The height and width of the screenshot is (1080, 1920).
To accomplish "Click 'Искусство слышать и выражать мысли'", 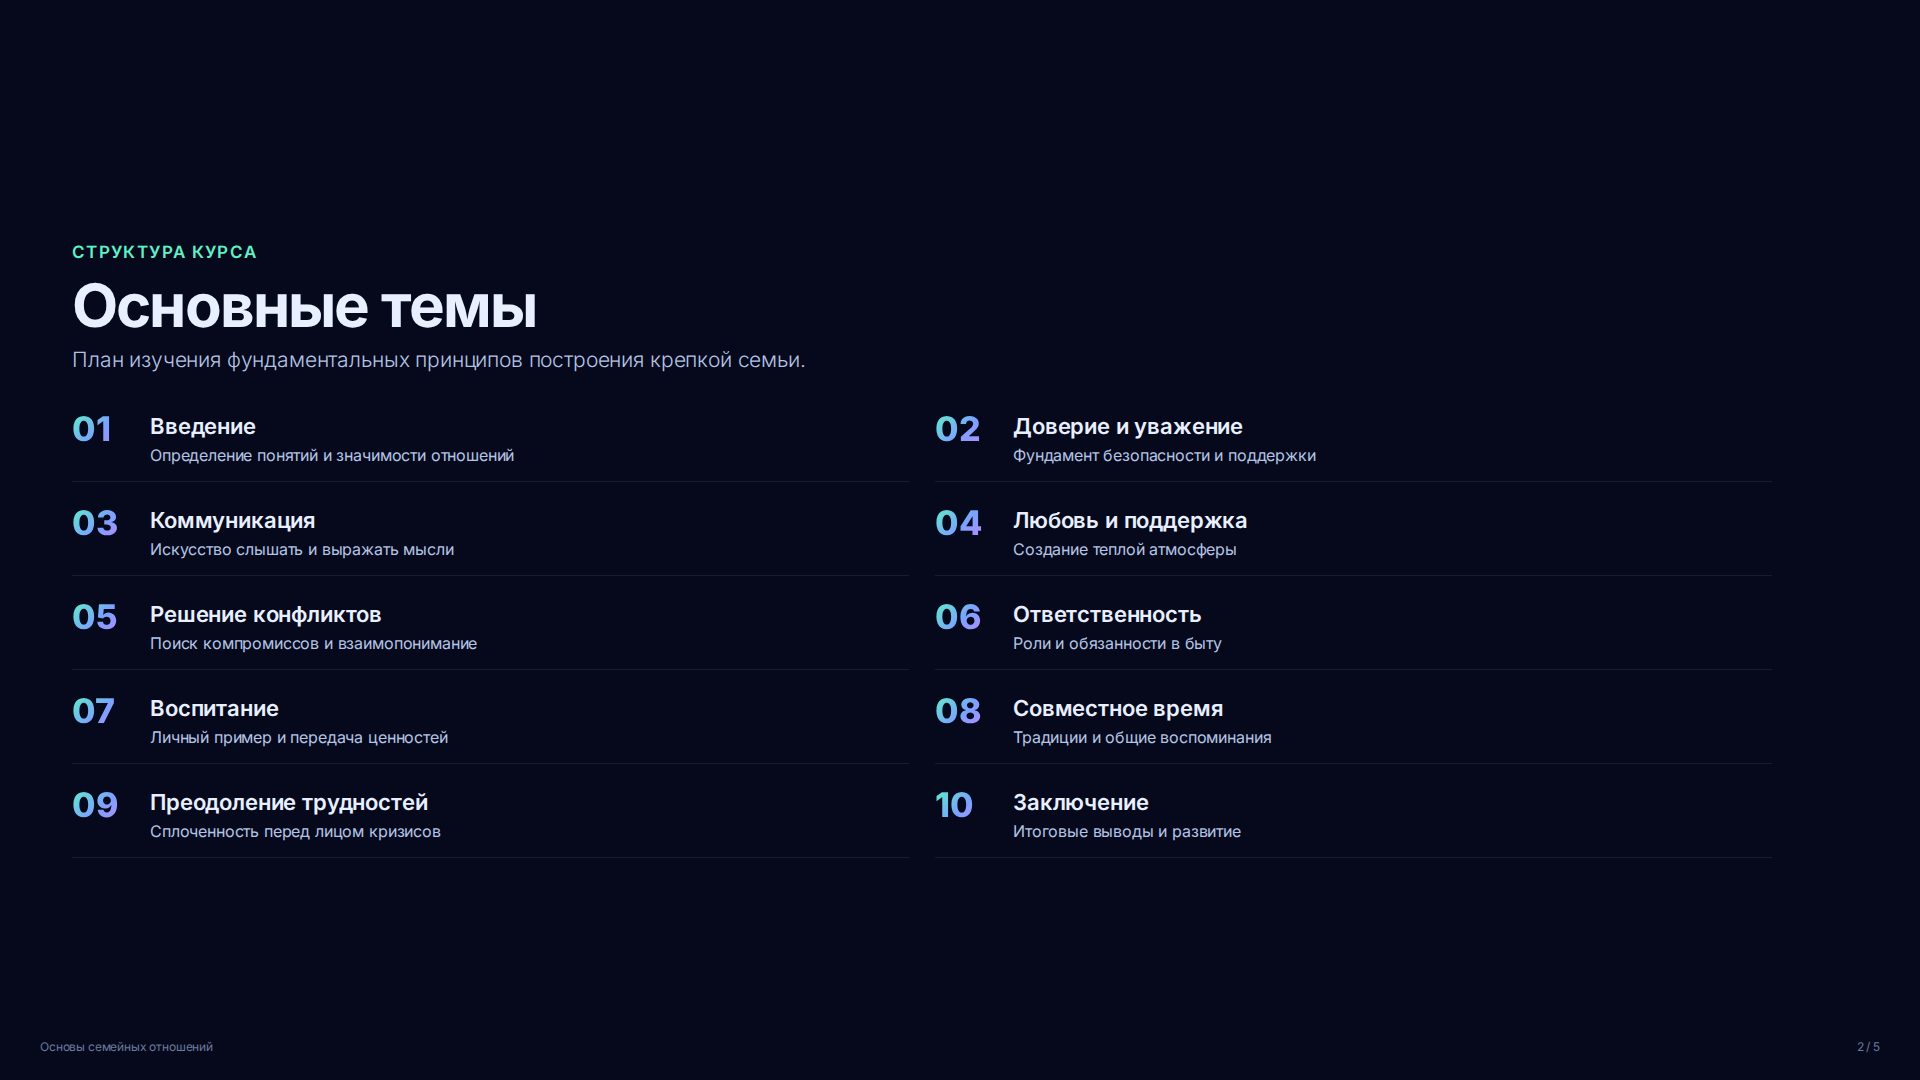I will click(302, 550).
